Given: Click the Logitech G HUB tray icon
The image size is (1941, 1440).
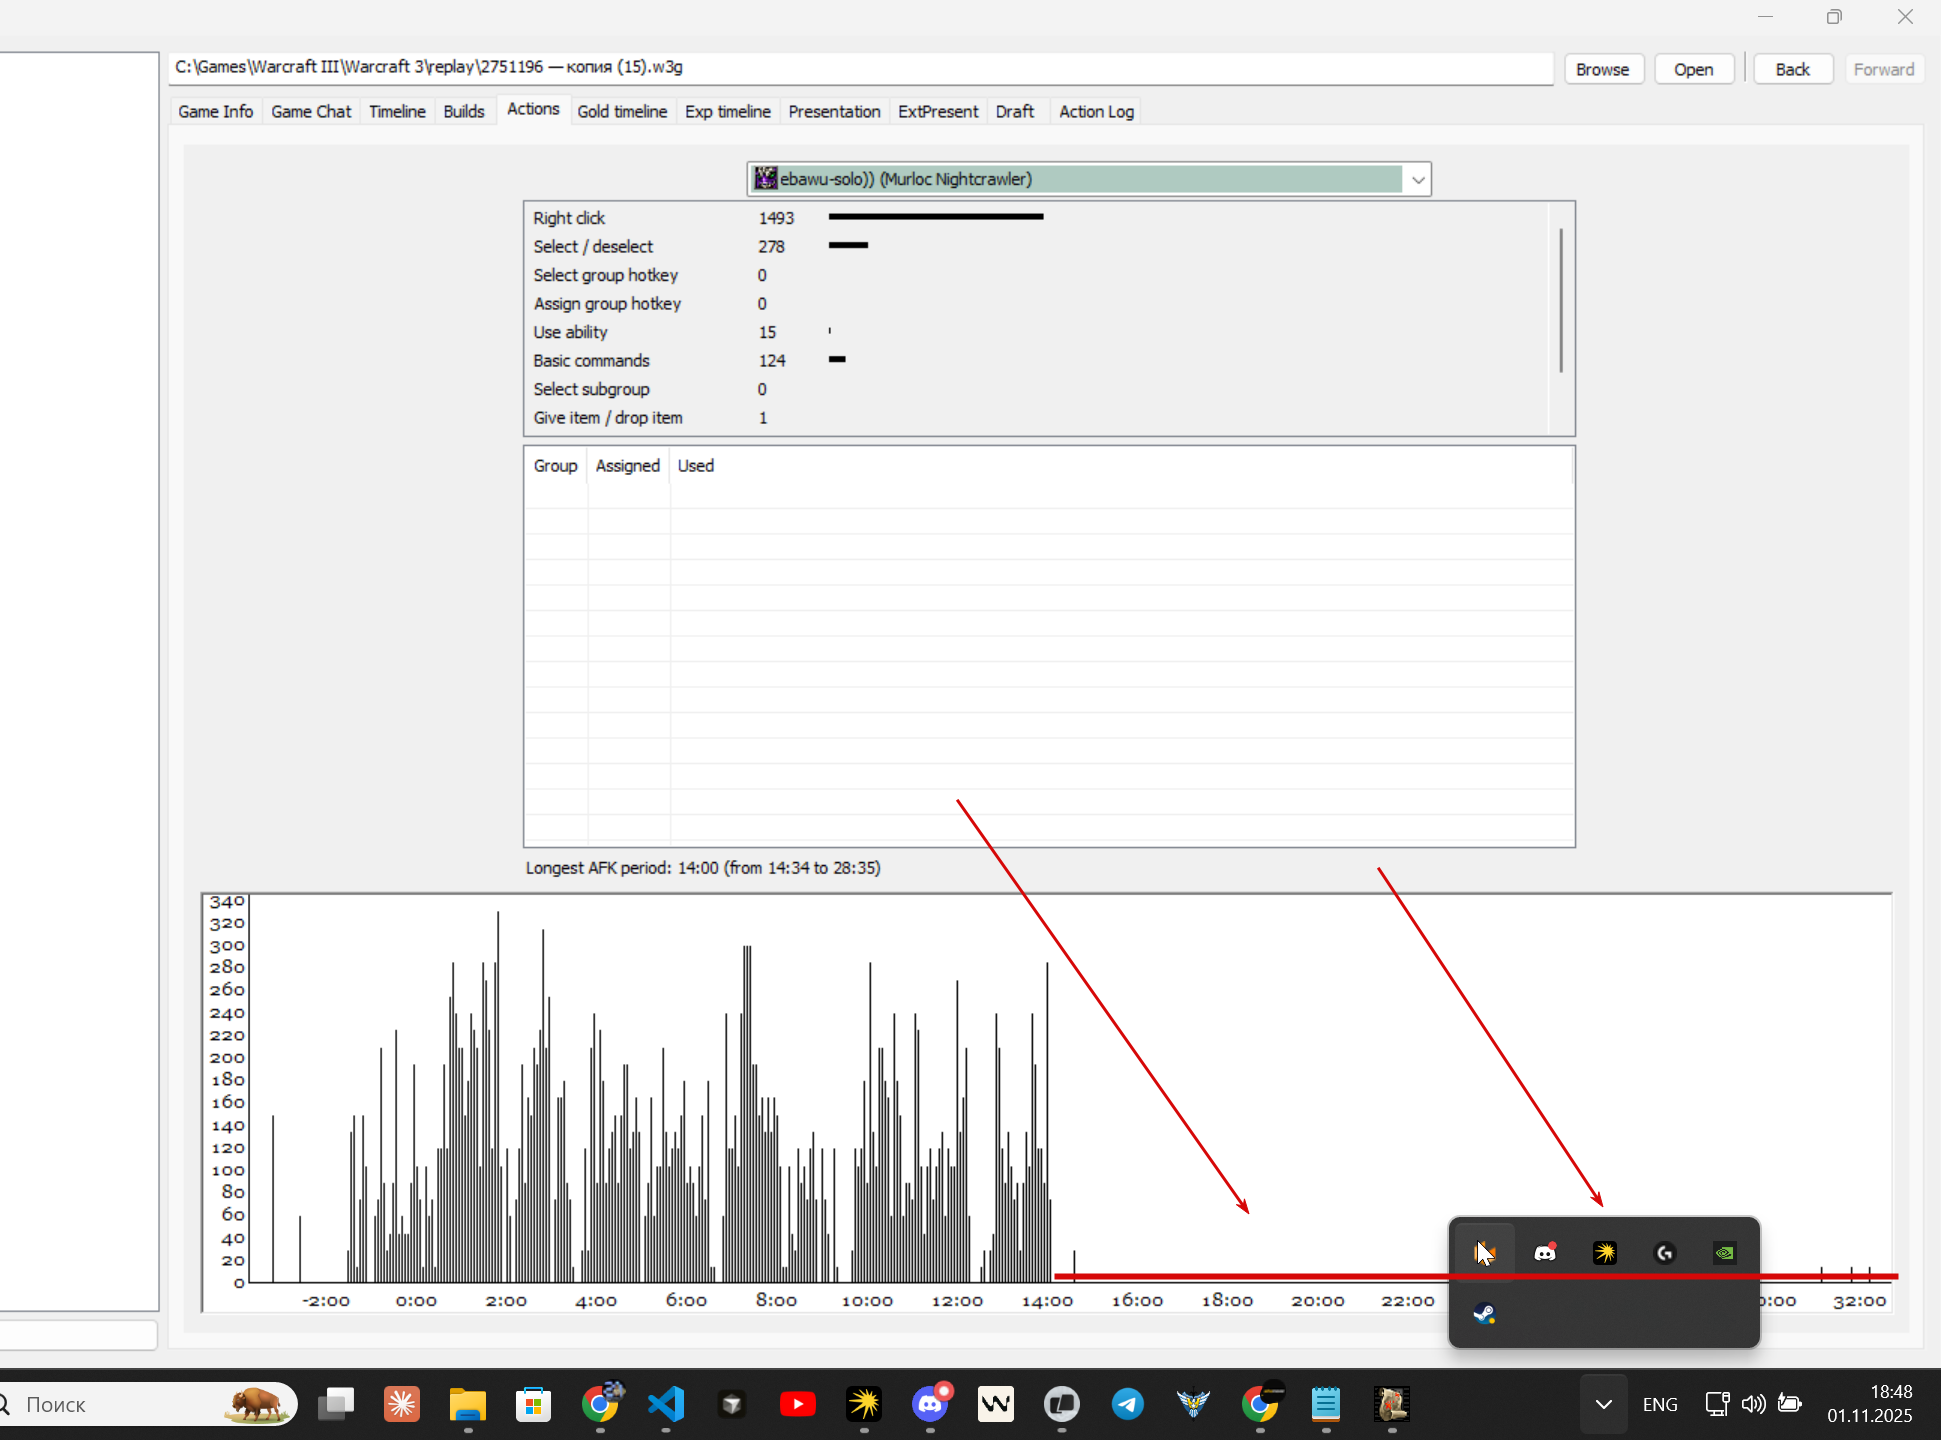Looking at the screenshot, I should [1665, 1253].
